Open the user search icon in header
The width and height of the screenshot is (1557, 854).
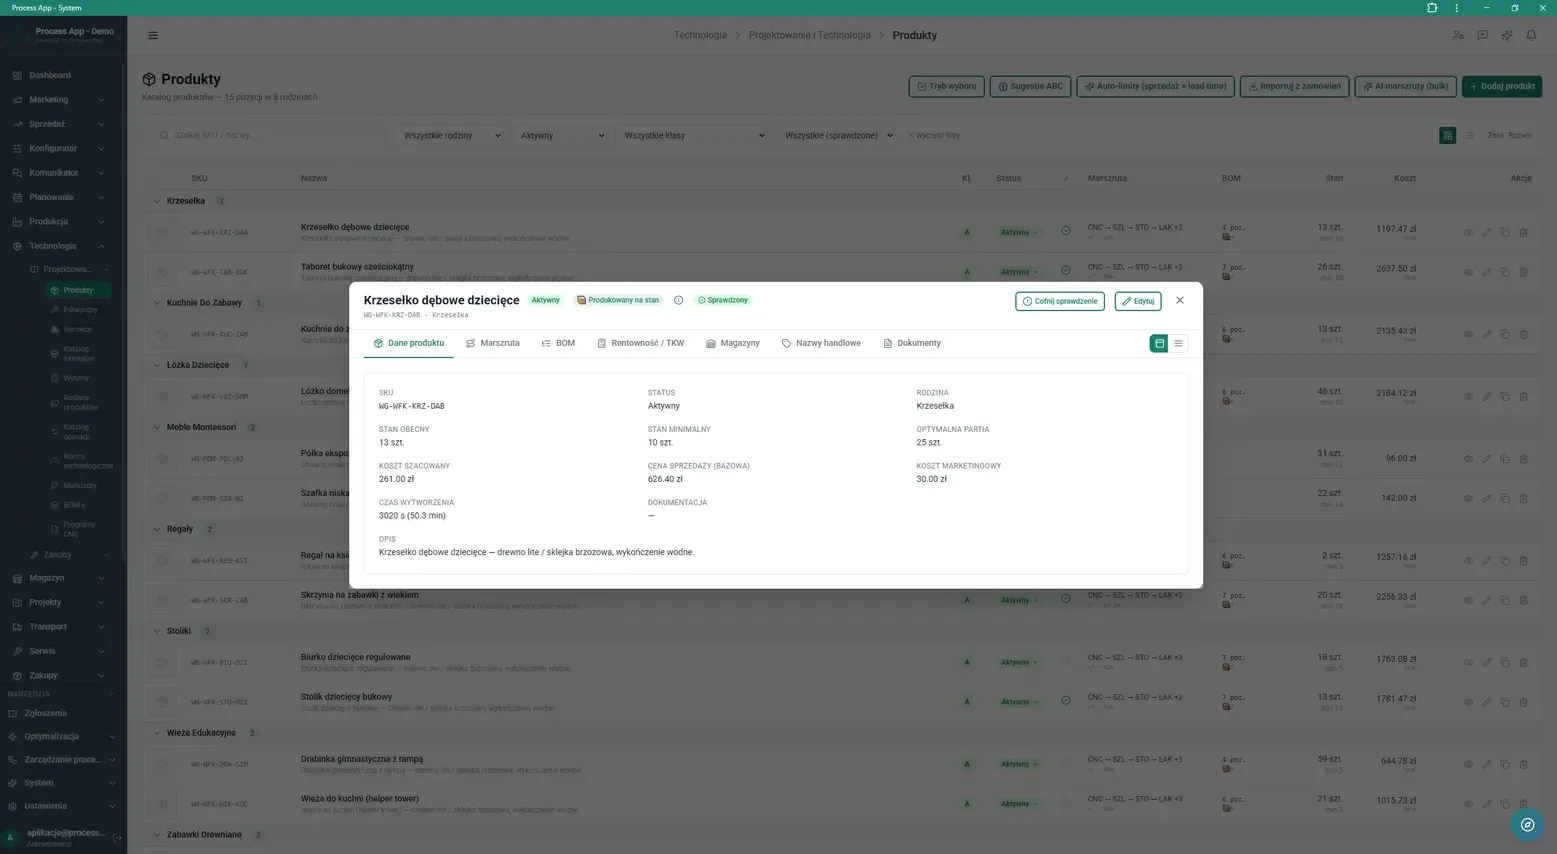(1458, 35)
